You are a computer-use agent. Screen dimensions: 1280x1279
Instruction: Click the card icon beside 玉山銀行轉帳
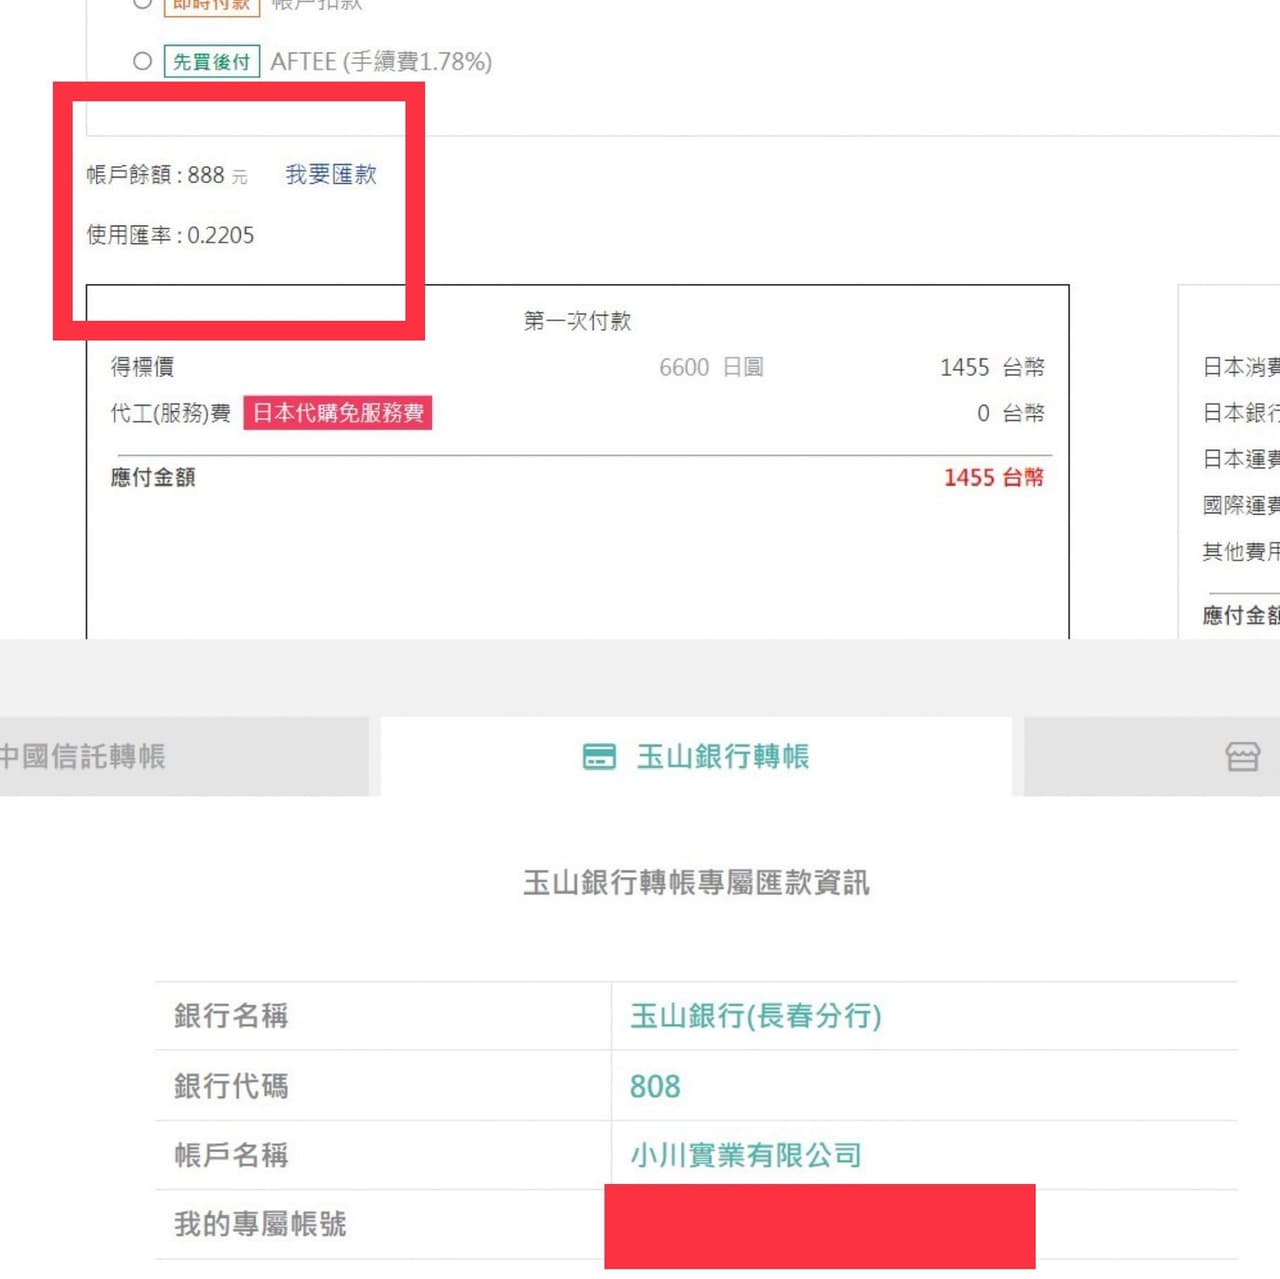599,757
